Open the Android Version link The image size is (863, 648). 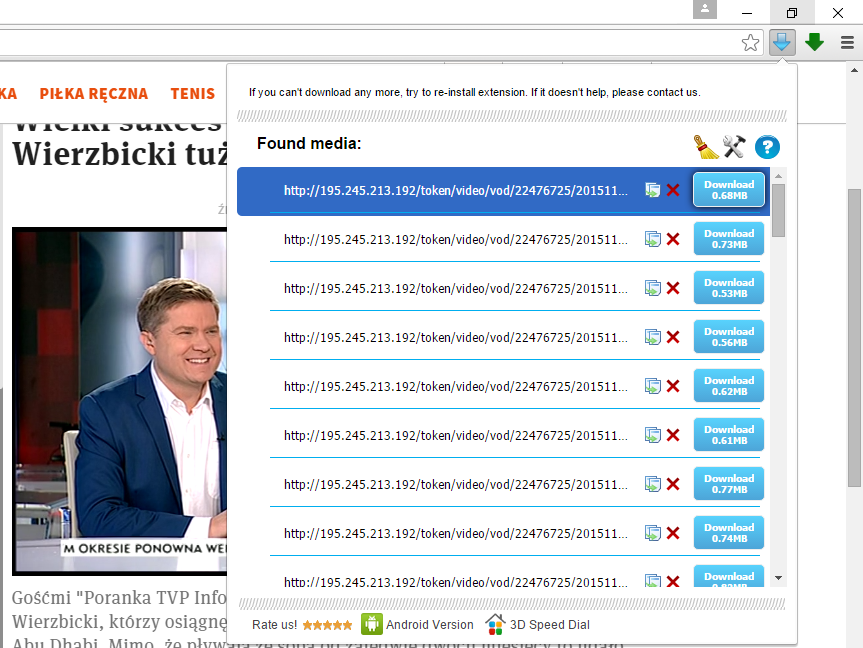point(429,625)
